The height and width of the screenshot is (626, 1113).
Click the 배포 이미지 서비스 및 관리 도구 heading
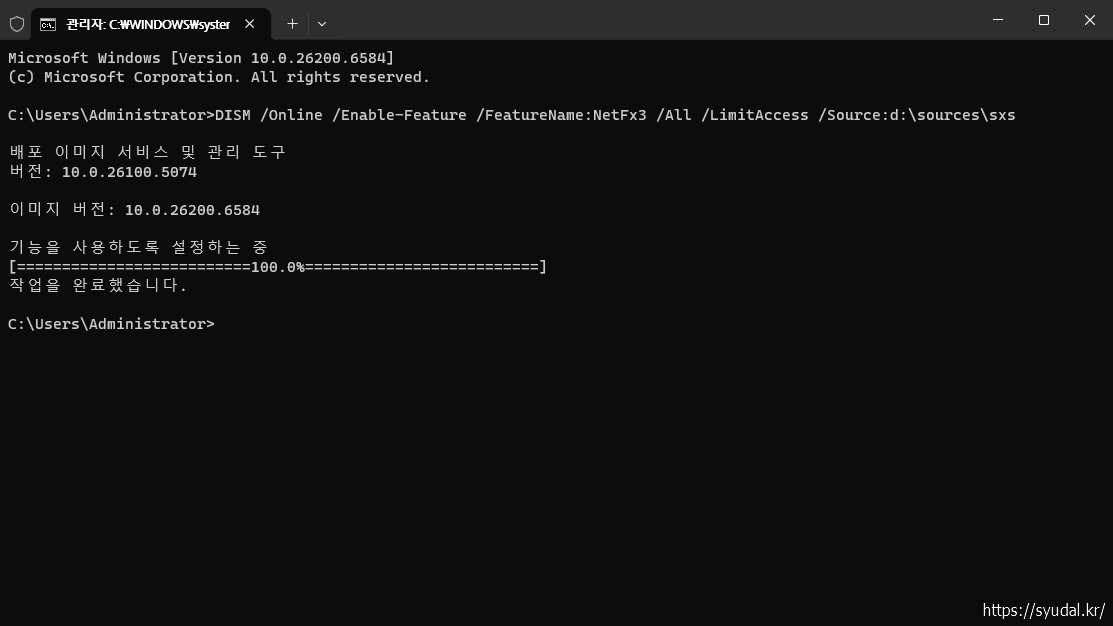click(147, 151)
